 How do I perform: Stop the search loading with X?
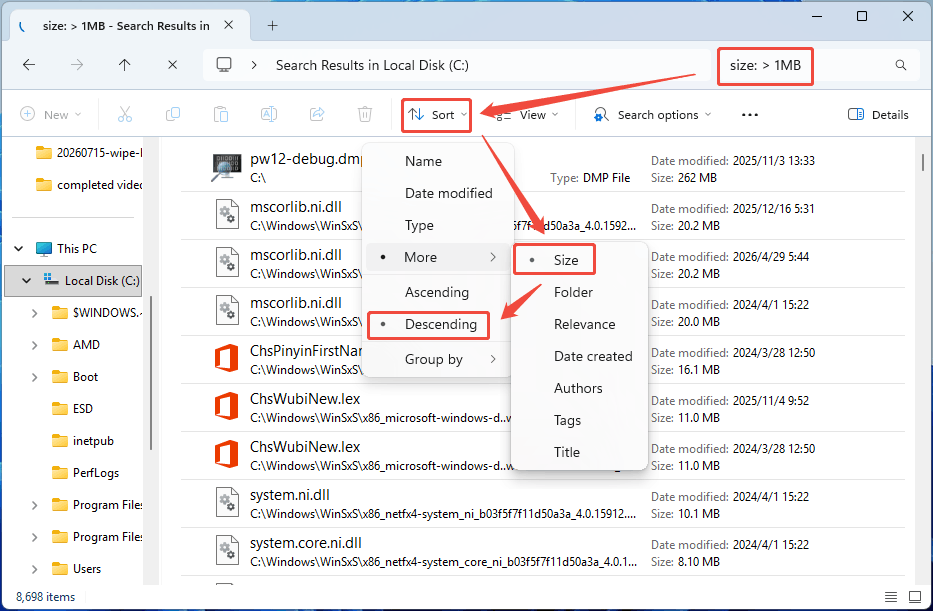[173, 65]
